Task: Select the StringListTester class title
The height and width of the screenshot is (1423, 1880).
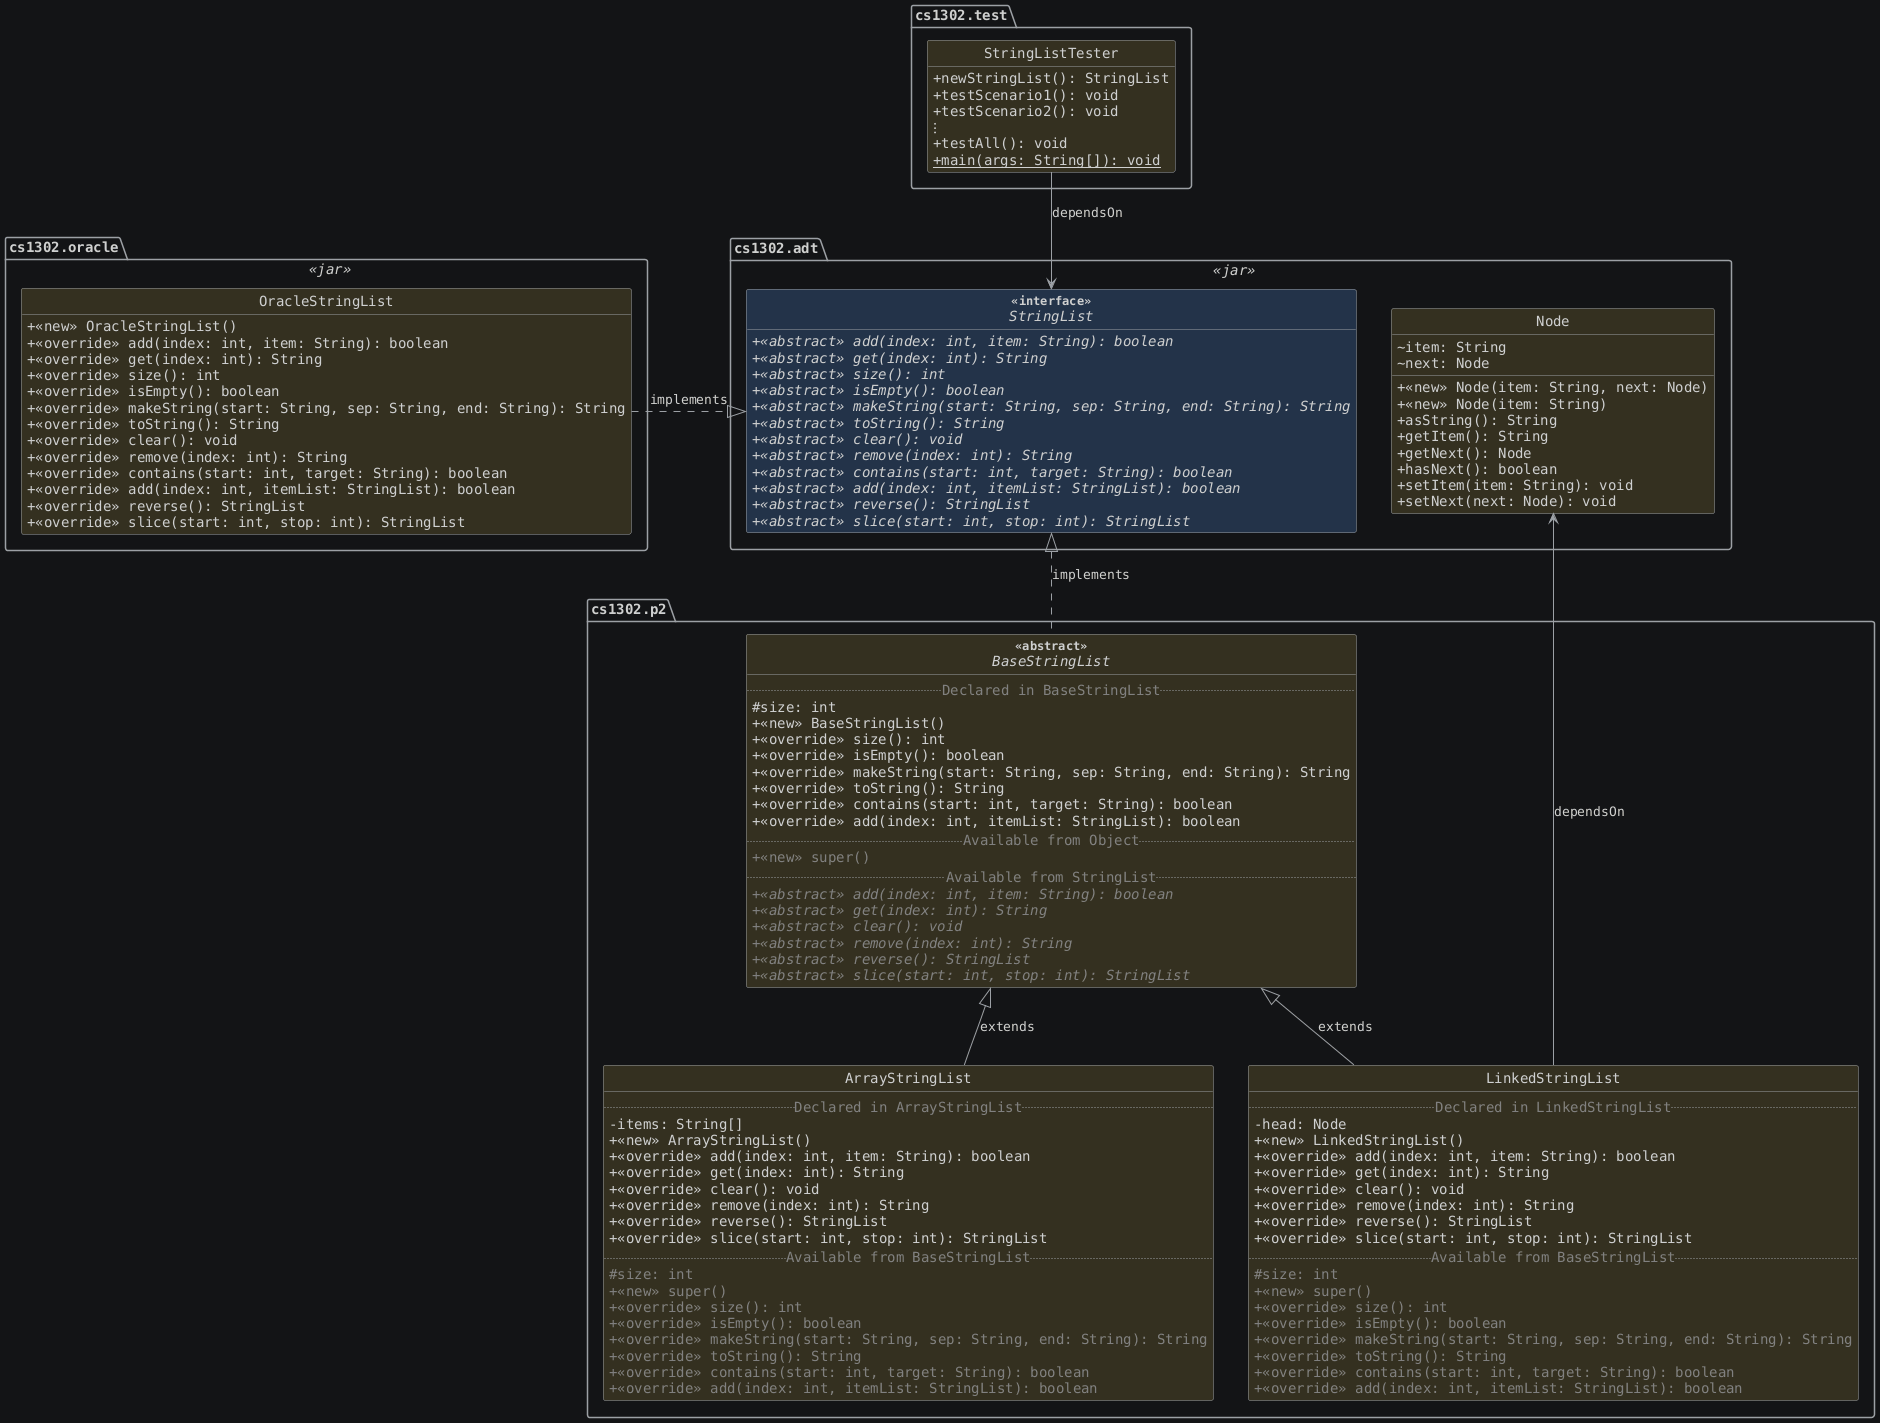Action: click(1051, 54)
